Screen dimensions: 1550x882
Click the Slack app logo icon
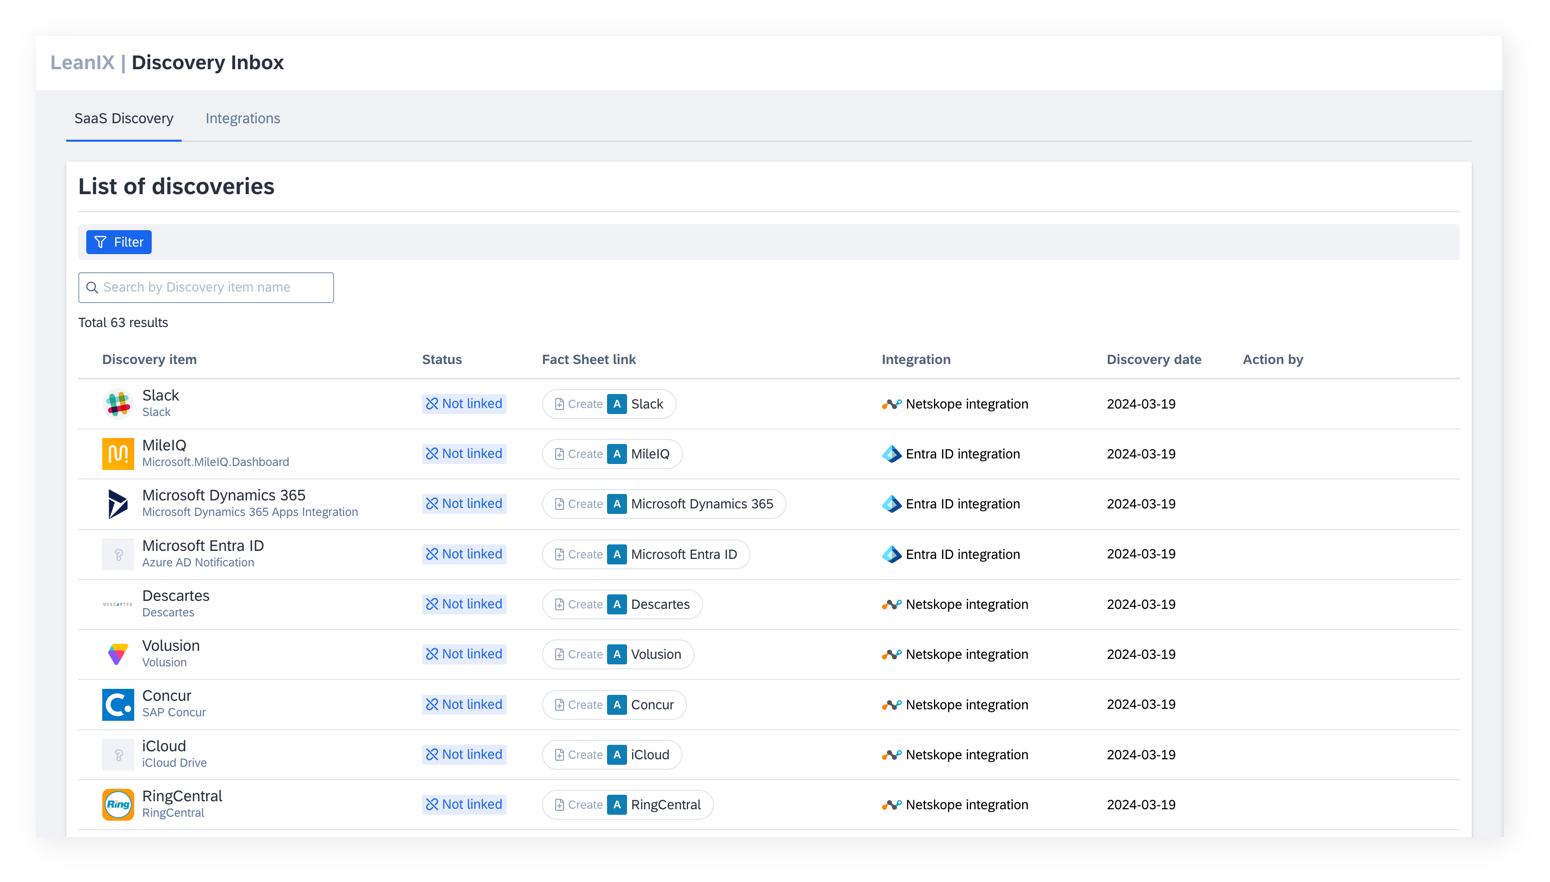[x=118, y=404]
